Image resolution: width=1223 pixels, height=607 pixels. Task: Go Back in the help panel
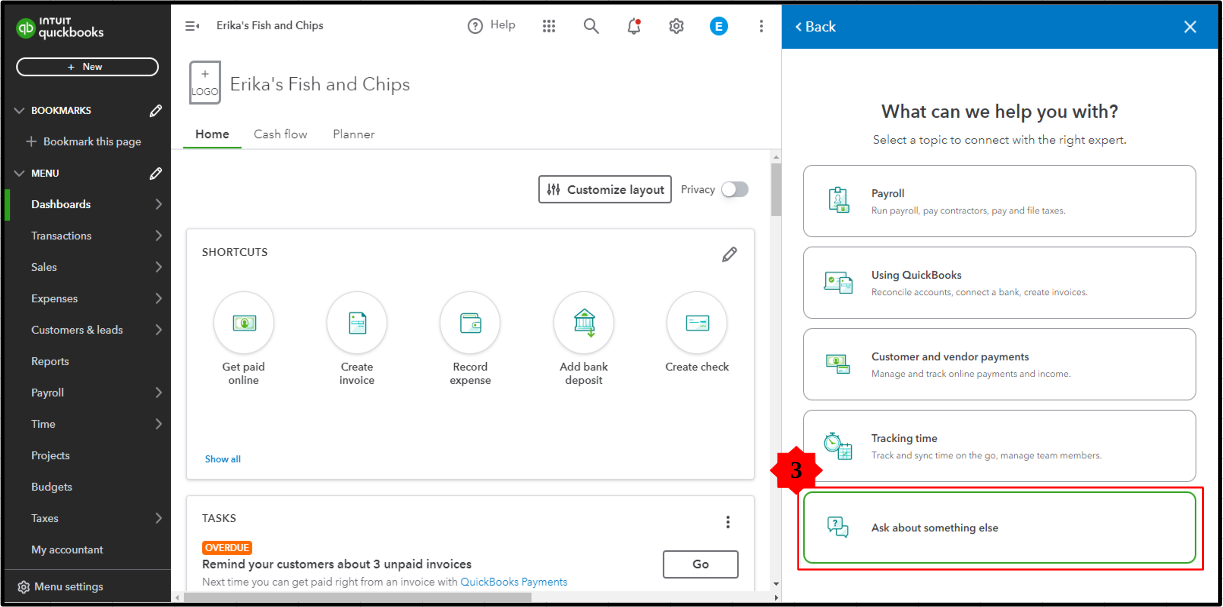(815, 27)
